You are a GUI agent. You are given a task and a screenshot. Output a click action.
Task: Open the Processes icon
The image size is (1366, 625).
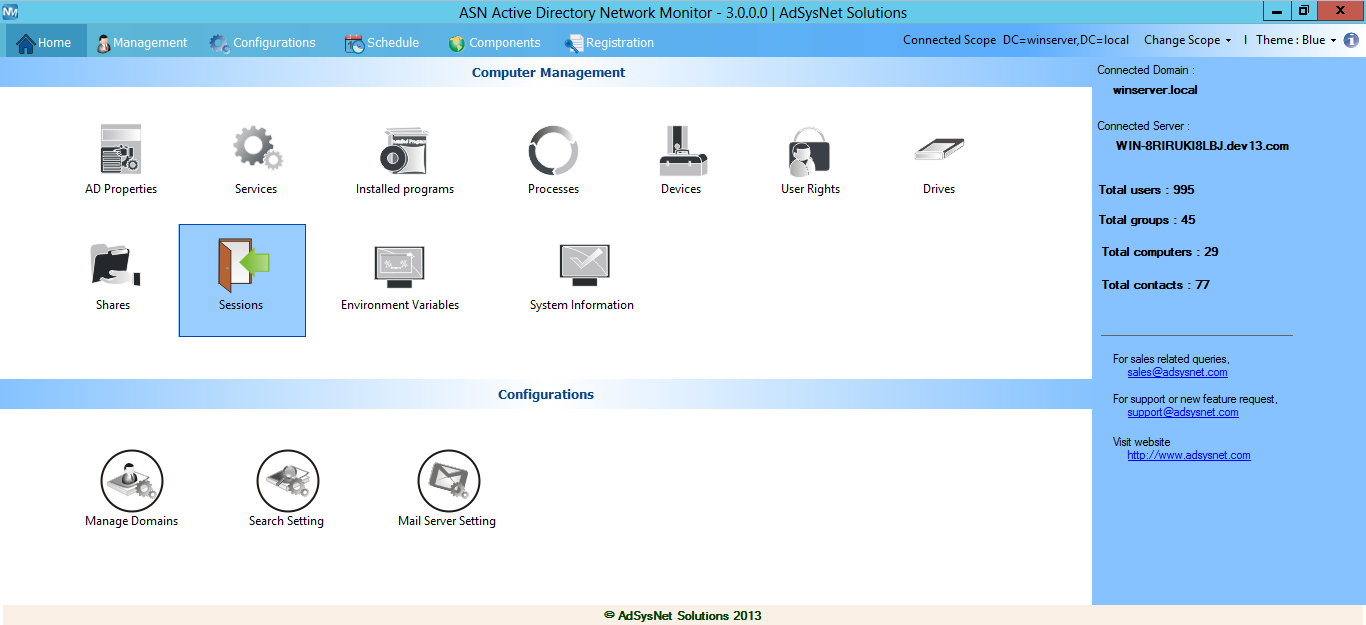click(x=553, y=150)
